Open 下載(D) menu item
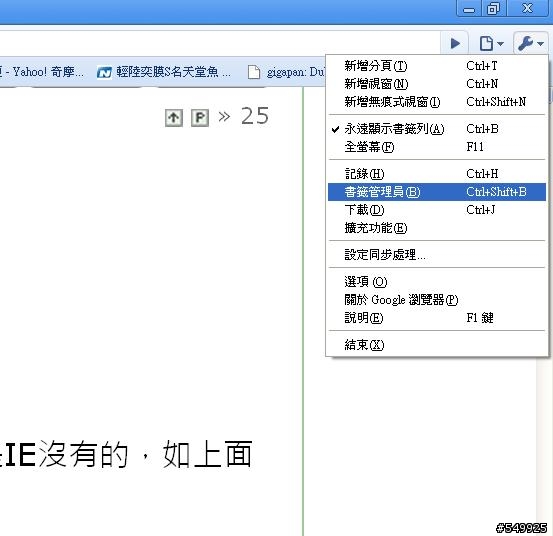 [x=437, y=210]
